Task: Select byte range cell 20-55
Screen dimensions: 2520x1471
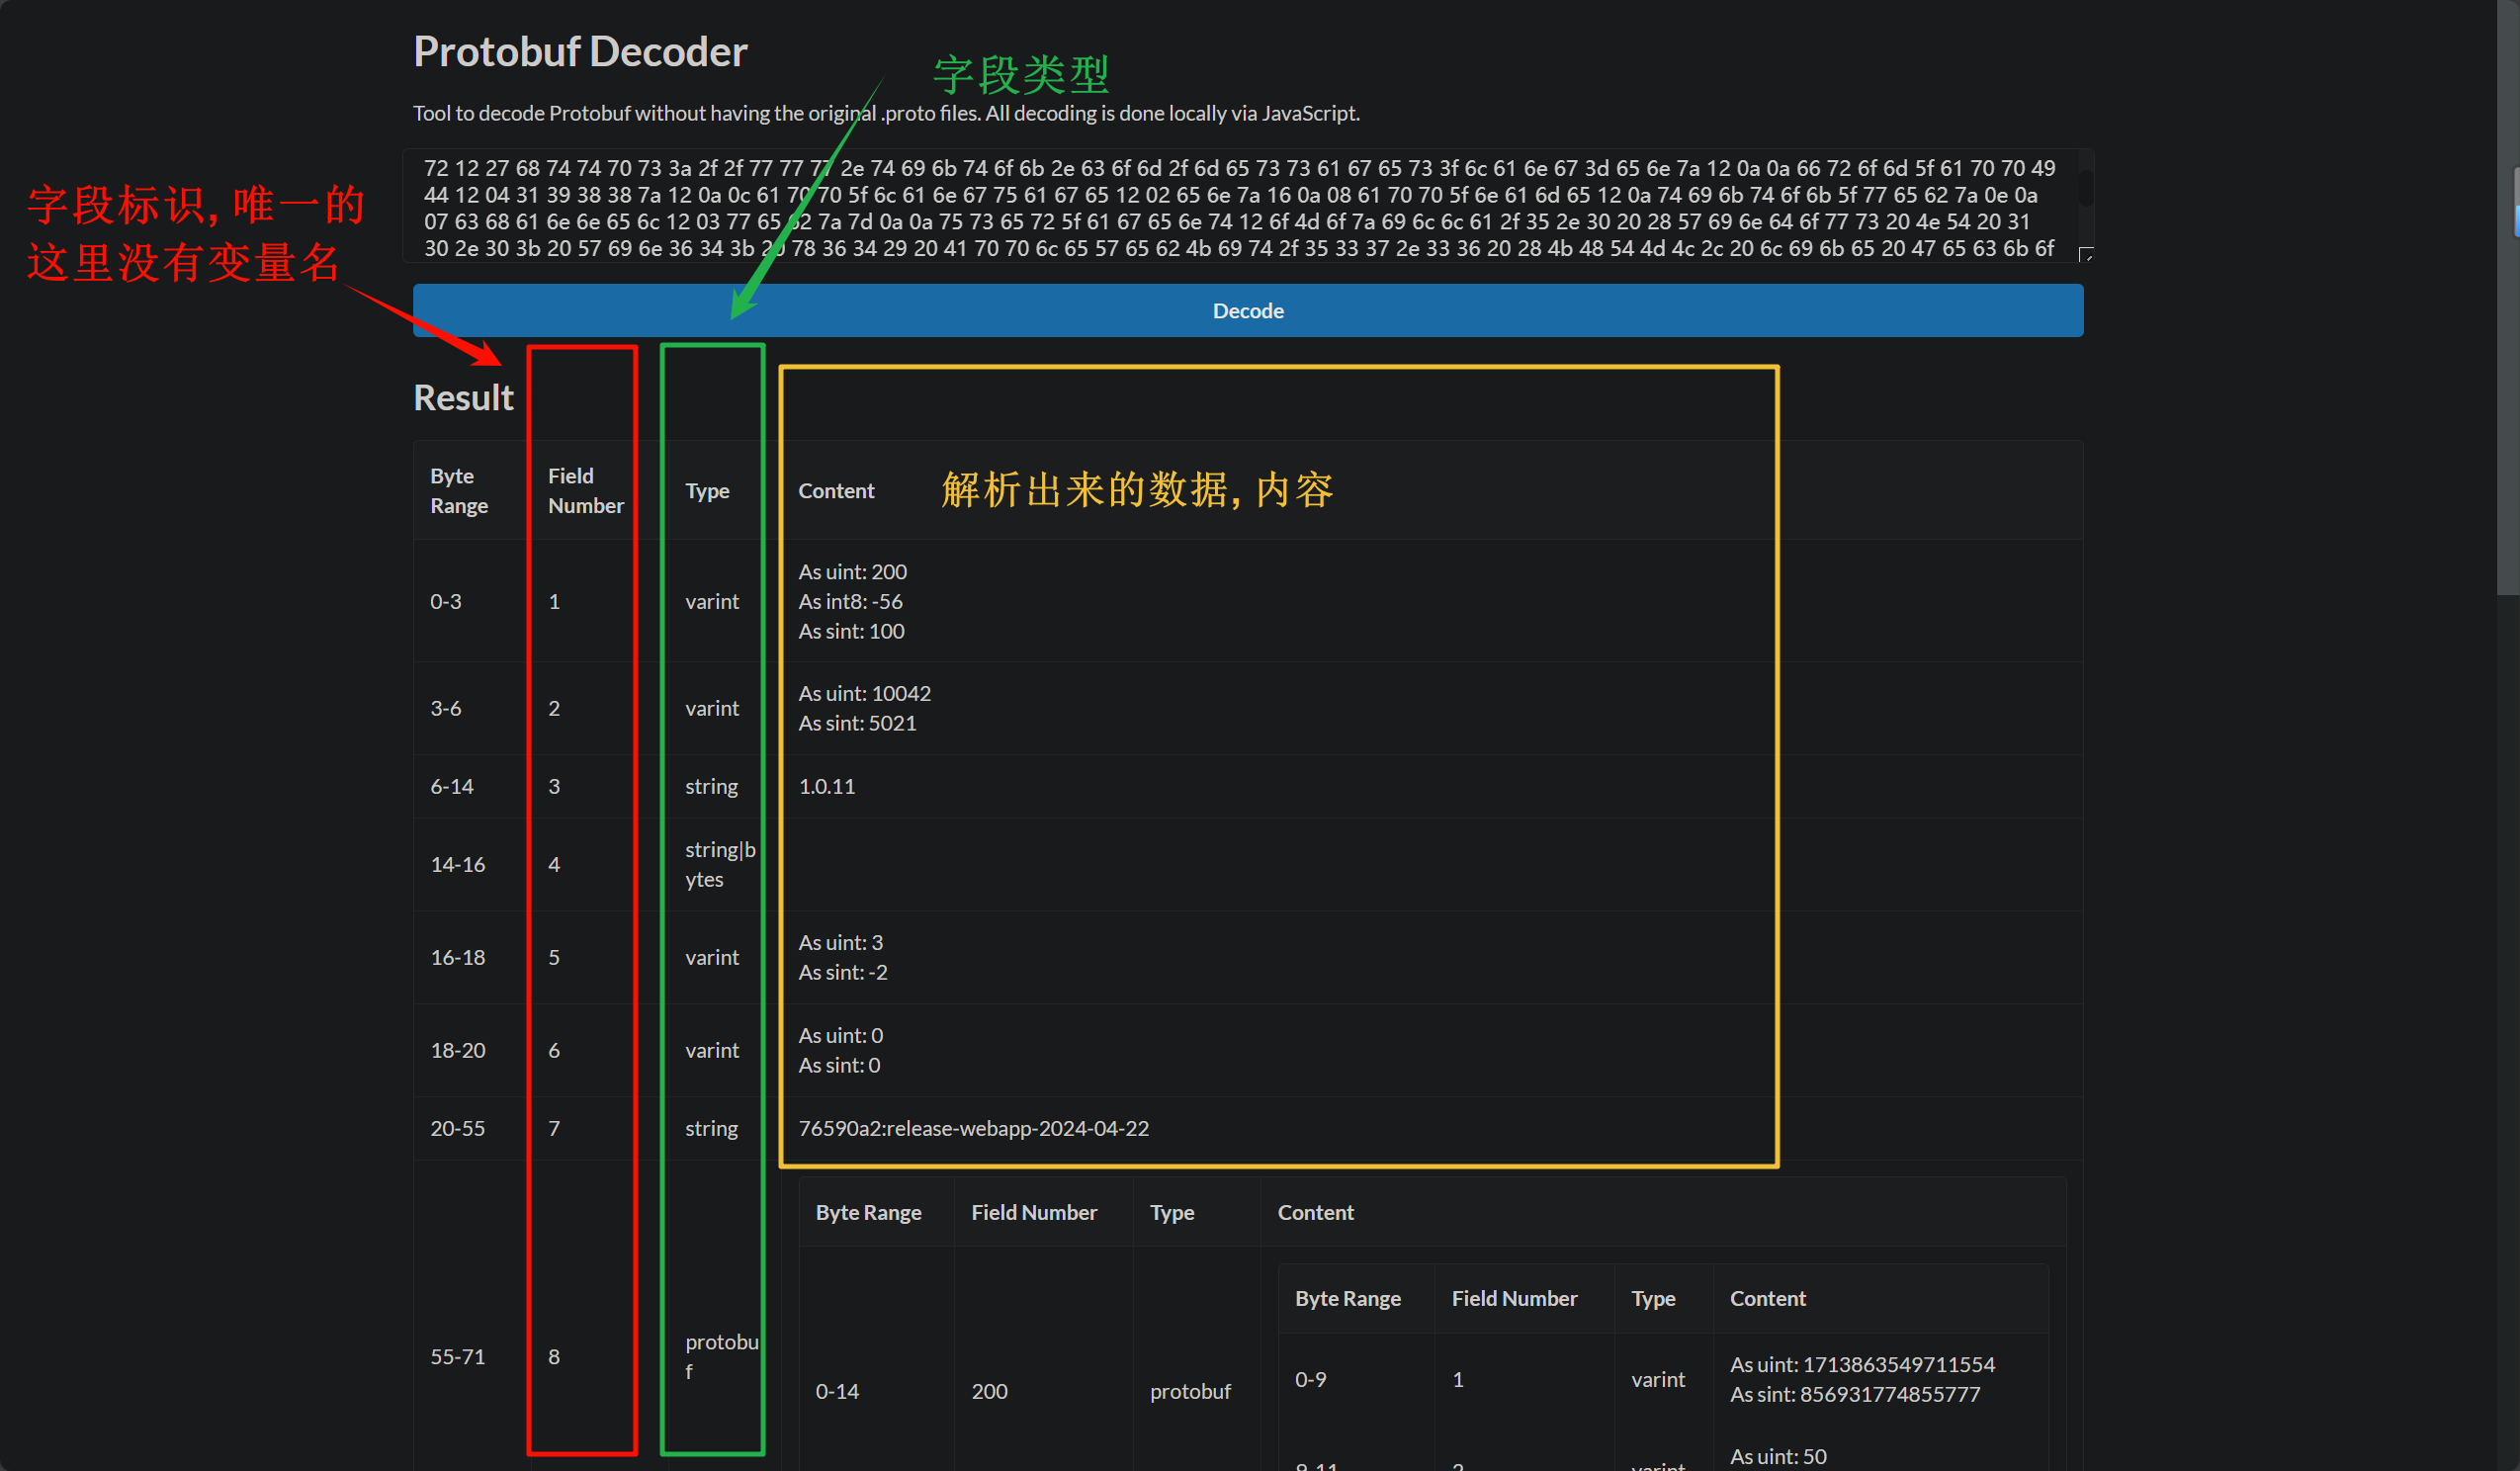Action: (458, 1128)
